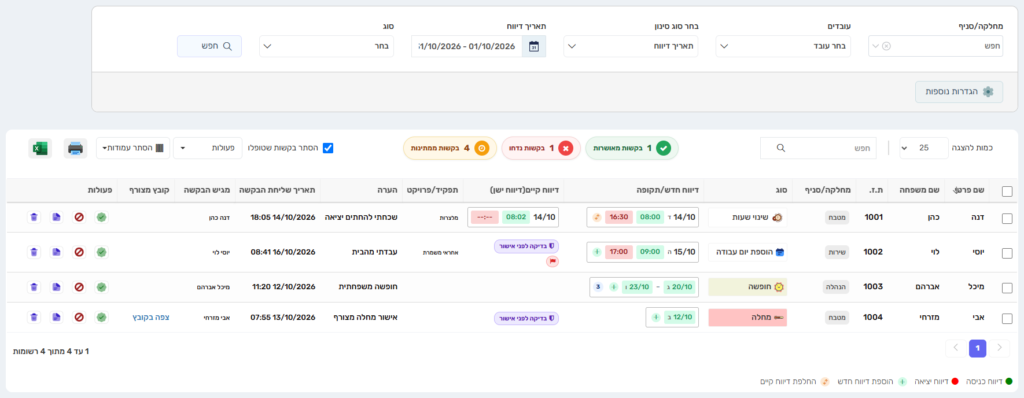Open document icon in row 1001

click(56, 217)
